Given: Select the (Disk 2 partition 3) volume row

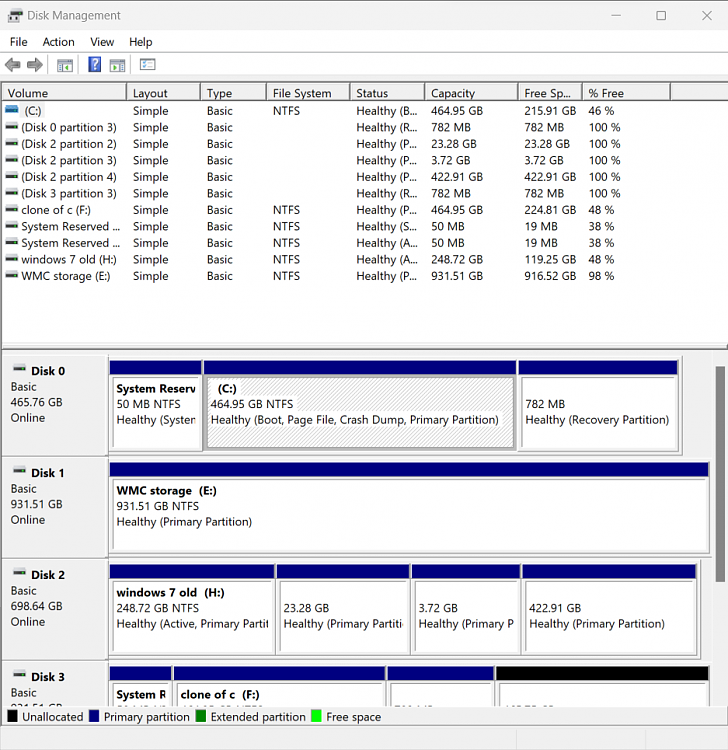Looking at the screenshot, I should (x=337, y=160).
